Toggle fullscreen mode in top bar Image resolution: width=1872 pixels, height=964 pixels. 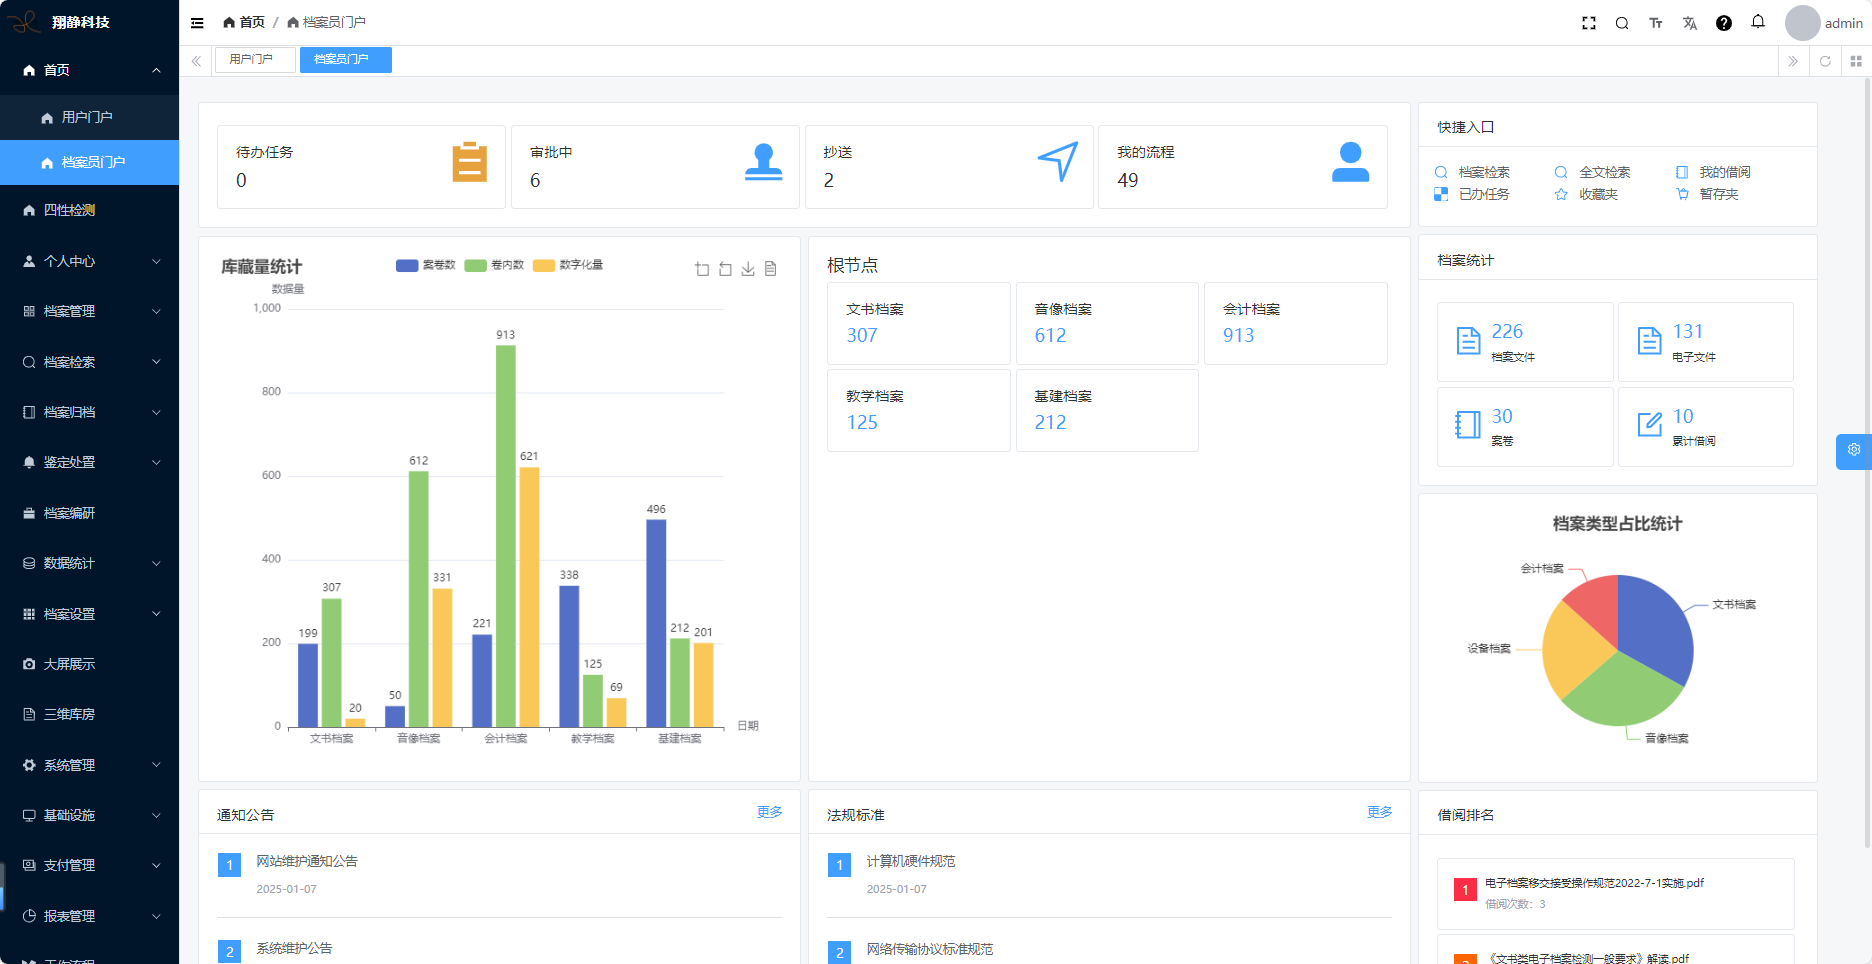click(1588, 23)
